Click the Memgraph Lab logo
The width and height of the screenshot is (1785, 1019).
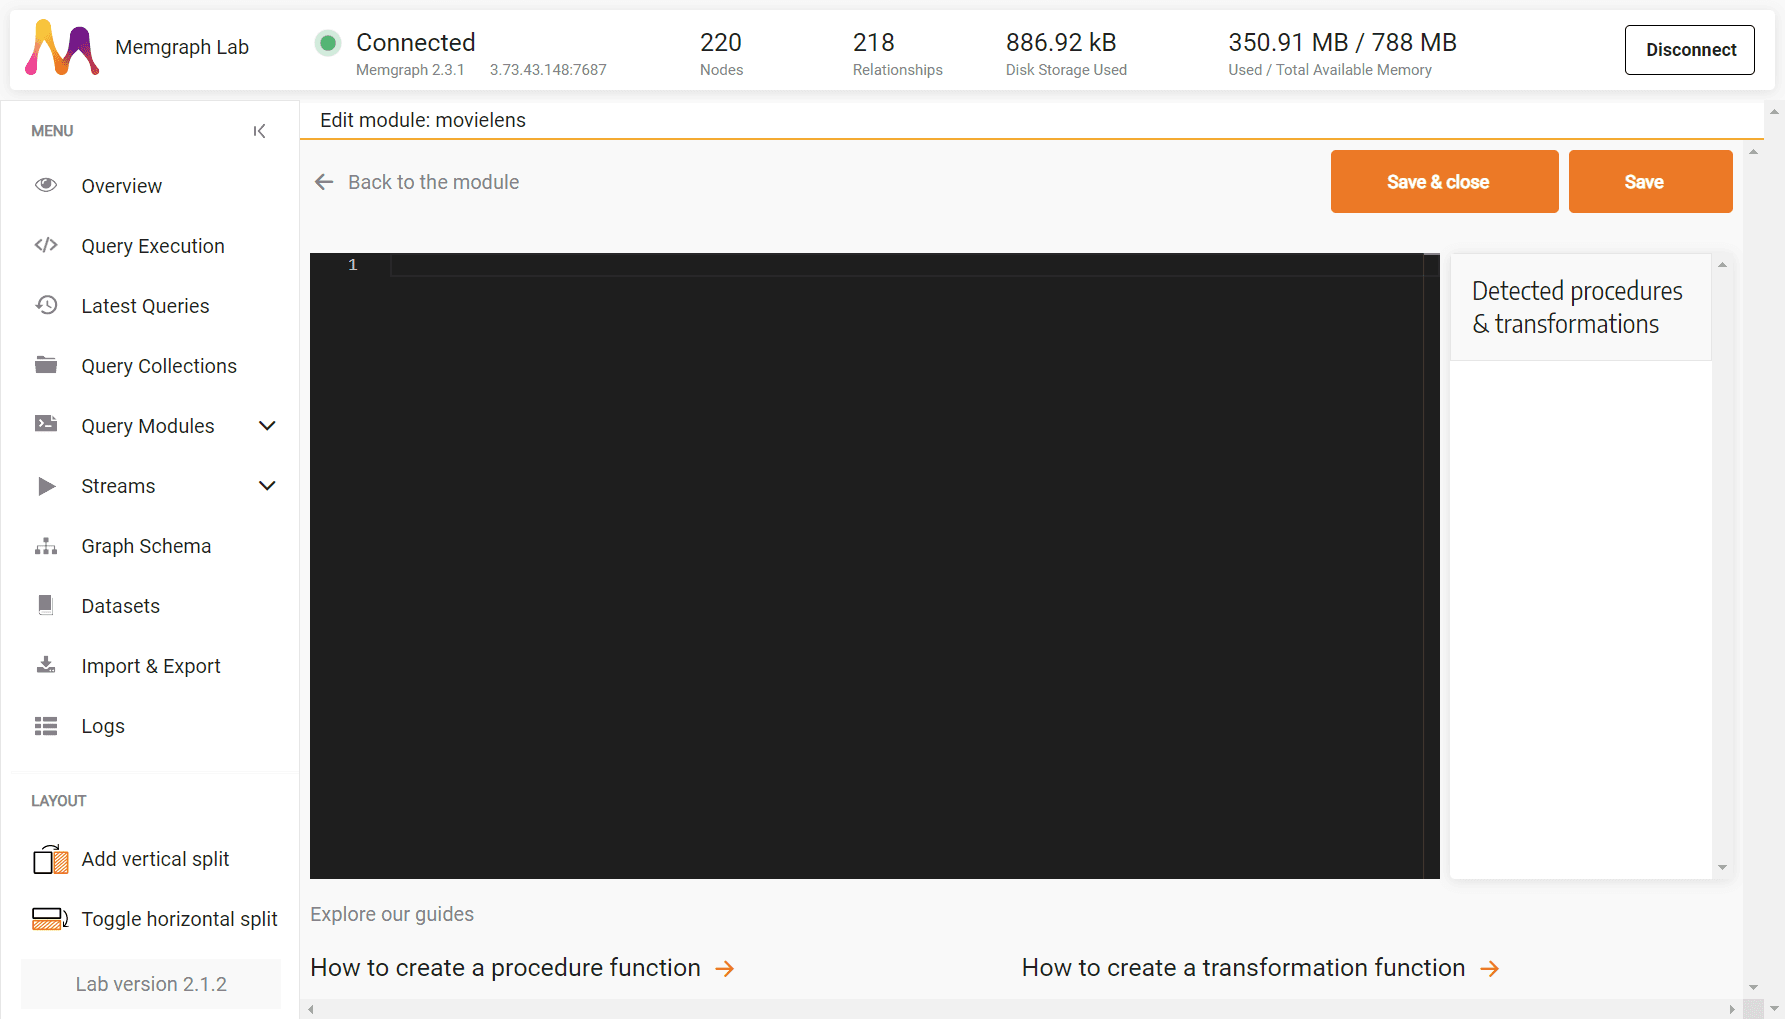62,47
